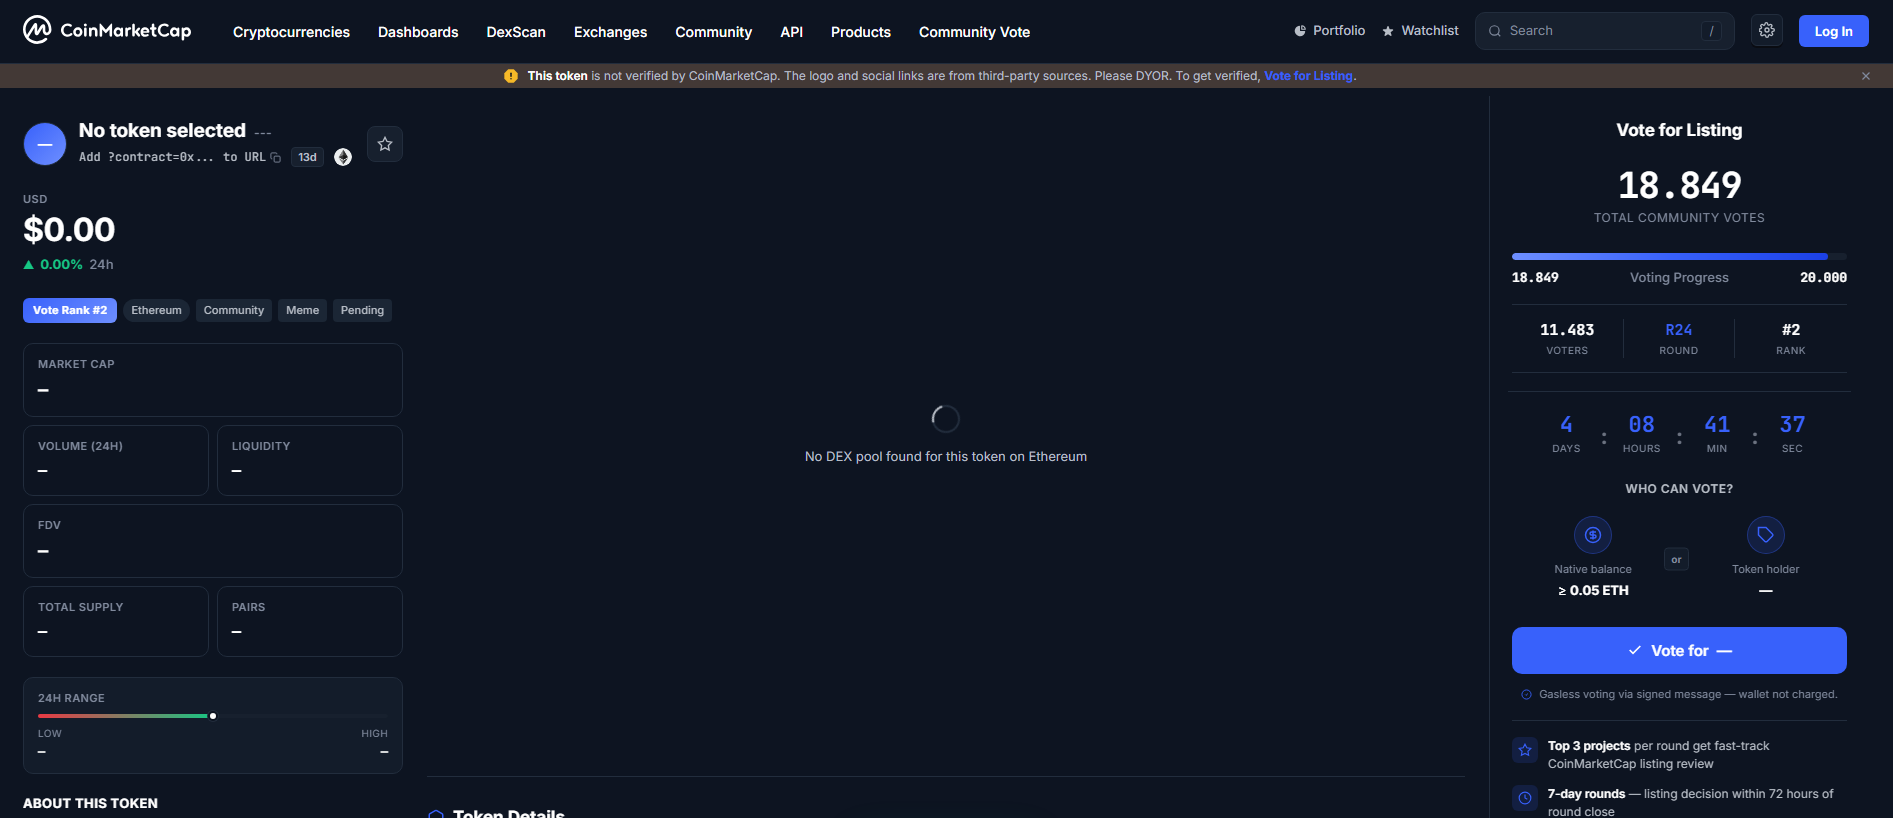Click the Ethereum network logo icon
The width and height of the screenshot is (1893, 818).
tap(343, 157)
